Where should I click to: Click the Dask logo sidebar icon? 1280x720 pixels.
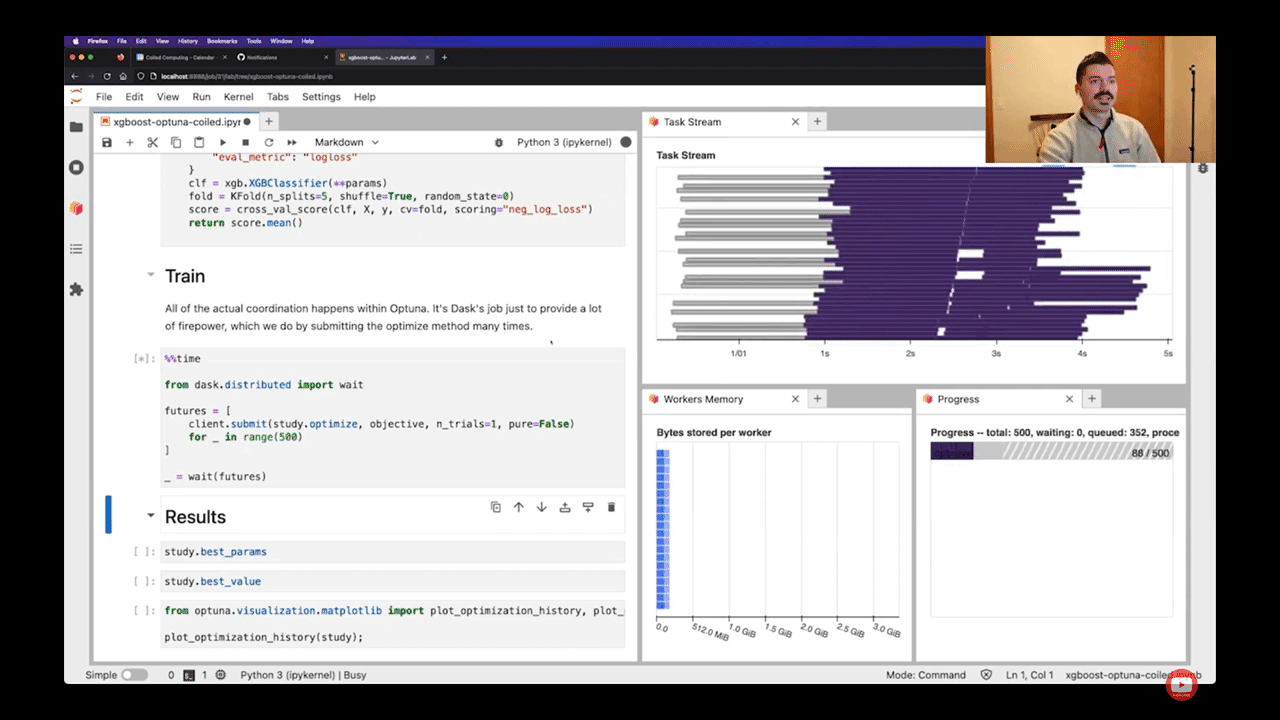(x=76, y=208)
